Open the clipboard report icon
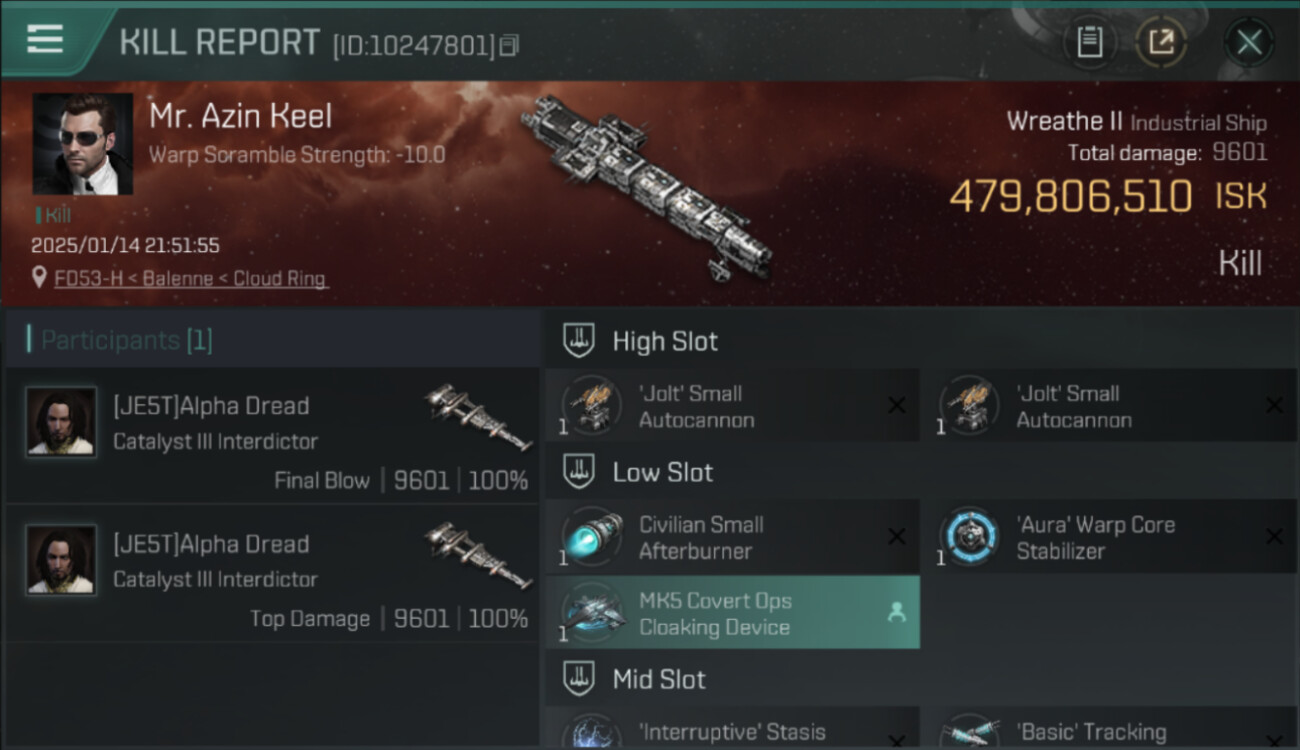The image size is (1300, 750). [1089, 42]
